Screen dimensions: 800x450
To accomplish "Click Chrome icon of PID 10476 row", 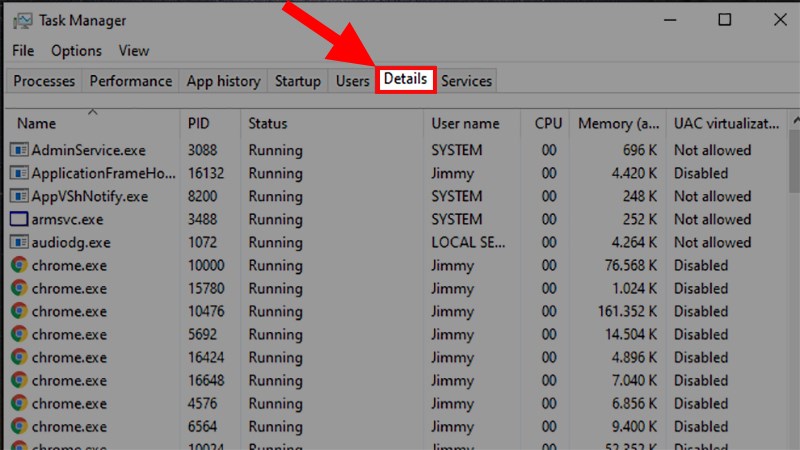I will click(19, 311).
